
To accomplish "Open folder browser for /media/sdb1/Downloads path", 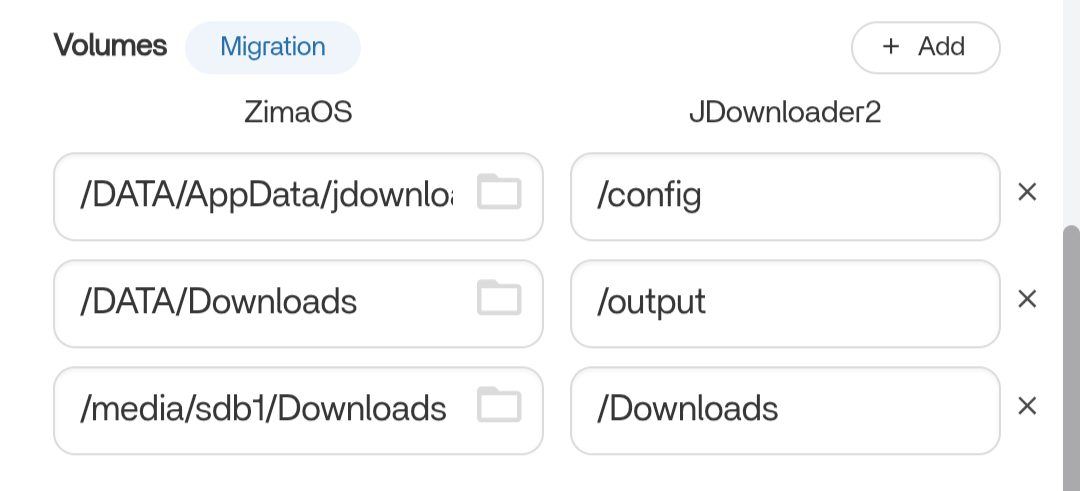I will (x=499, y=405).
